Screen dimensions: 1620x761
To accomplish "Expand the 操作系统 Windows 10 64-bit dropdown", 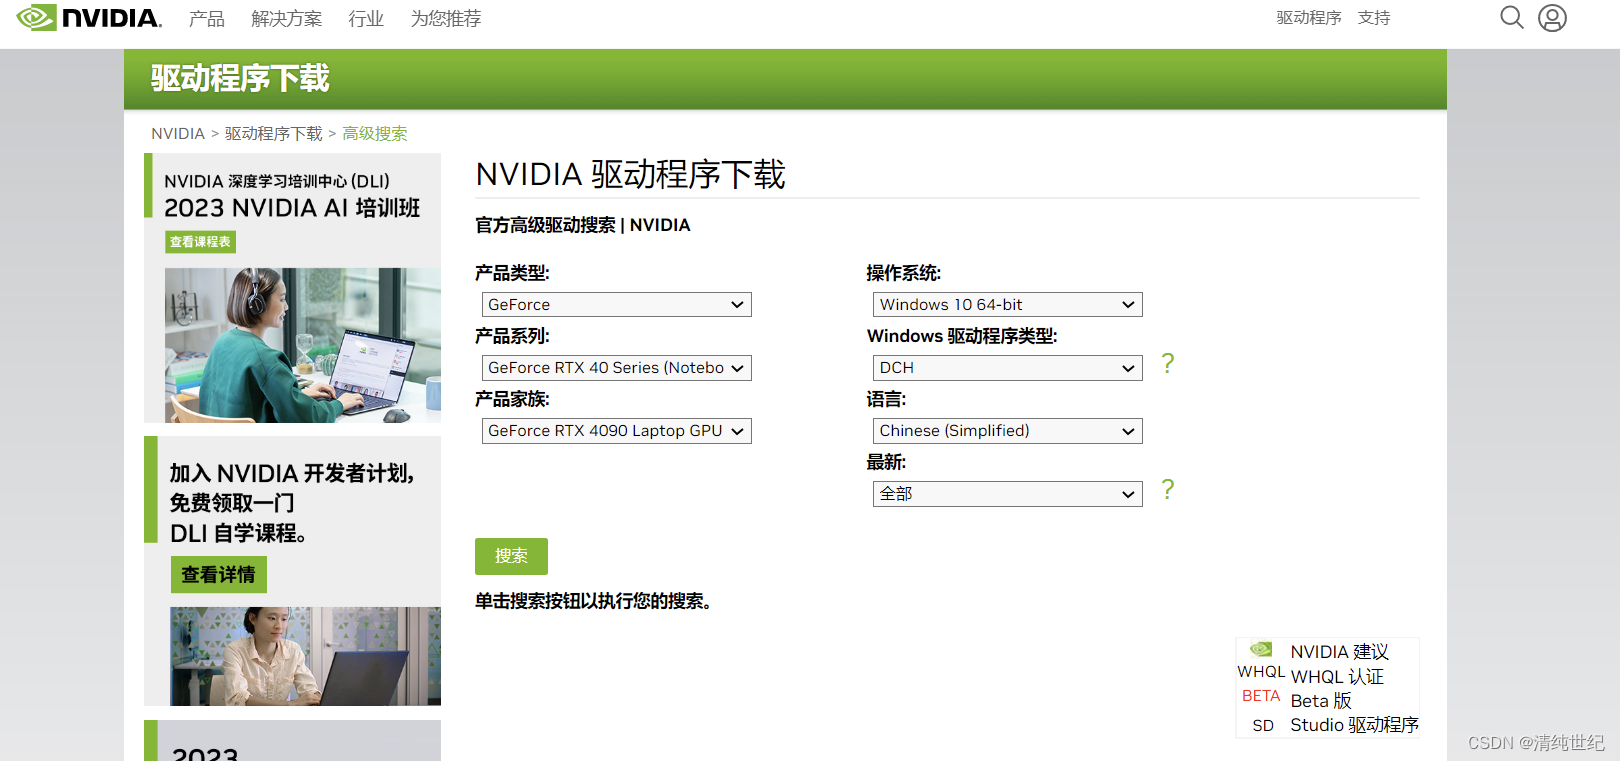I will tap(1008, 305).
